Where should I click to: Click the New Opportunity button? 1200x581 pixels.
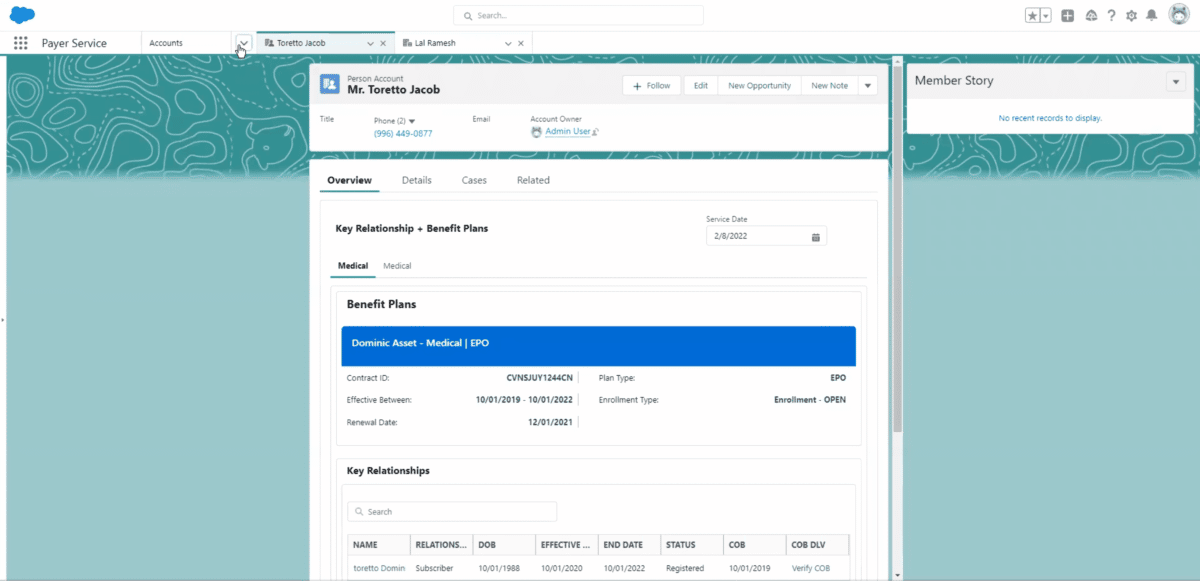759,85
